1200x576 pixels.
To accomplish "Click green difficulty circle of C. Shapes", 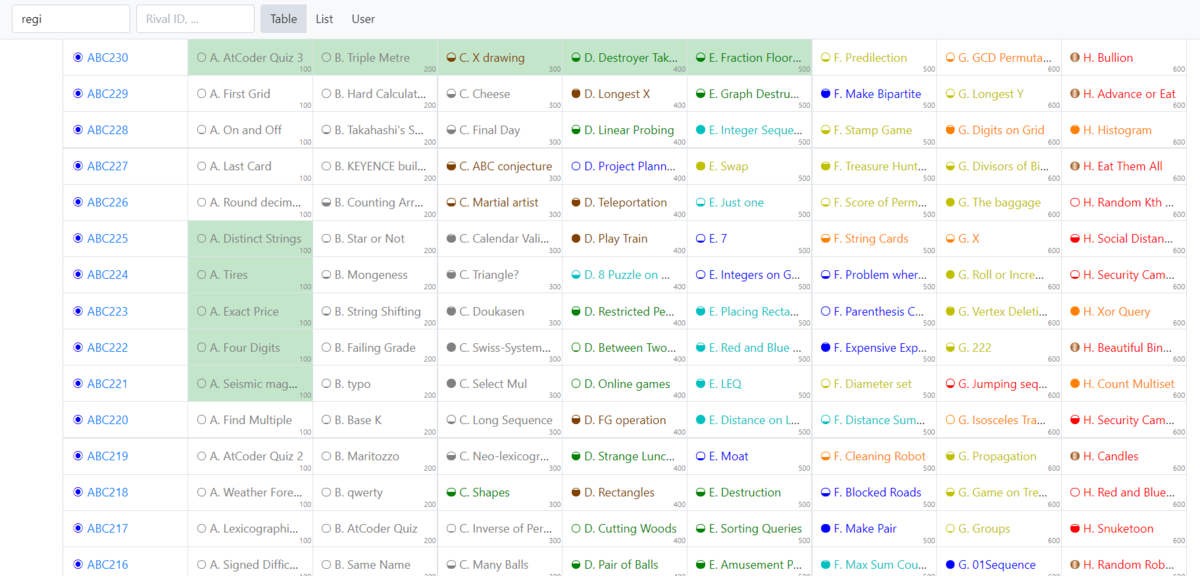I will 451,492.
